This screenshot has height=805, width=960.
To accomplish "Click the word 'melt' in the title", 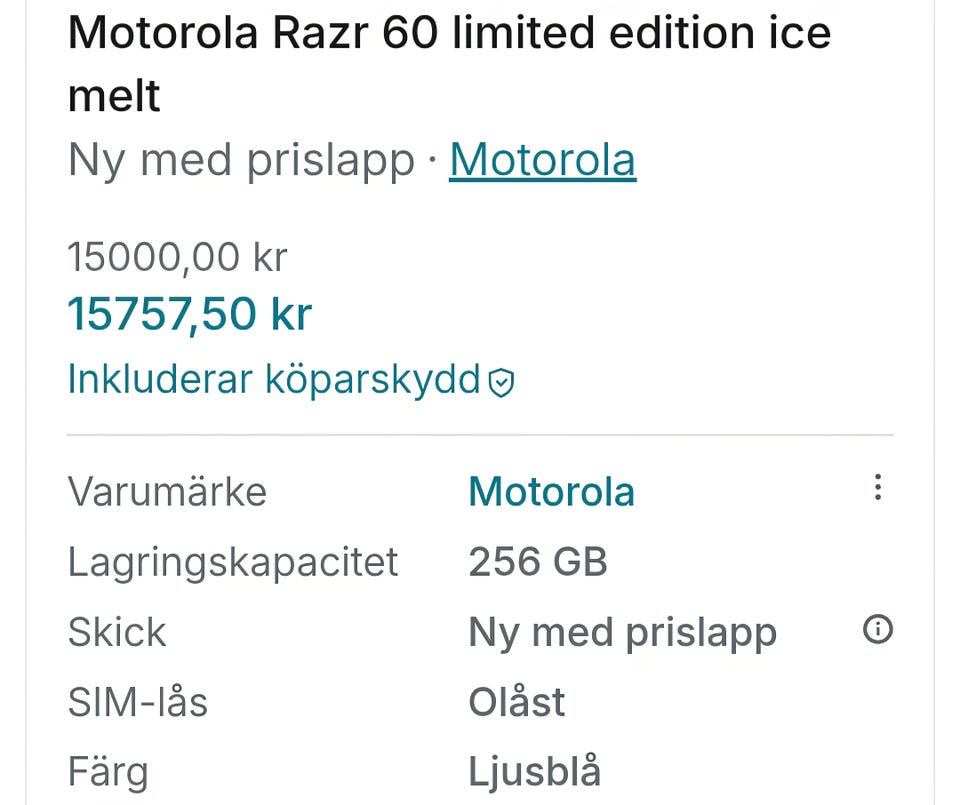I will [114, 97].
